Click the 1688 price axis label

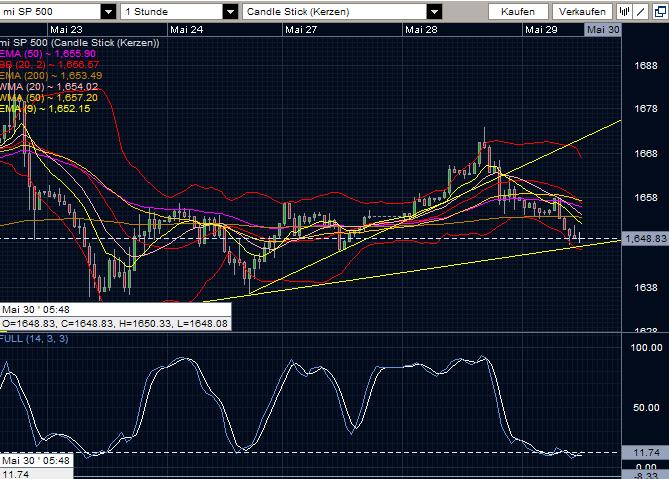(x=646, y=66)
